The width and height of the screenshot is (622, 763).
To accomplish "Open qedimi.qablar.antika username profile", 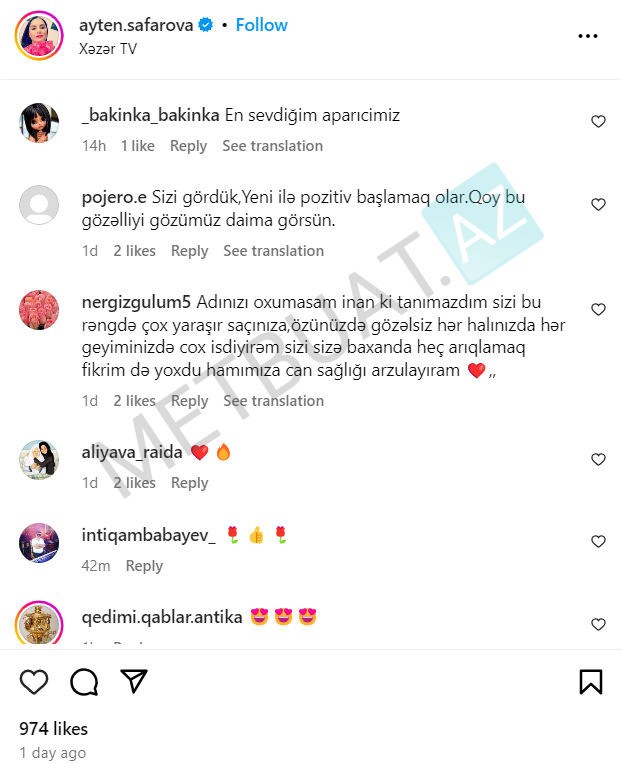I will [x=162, y=617].
